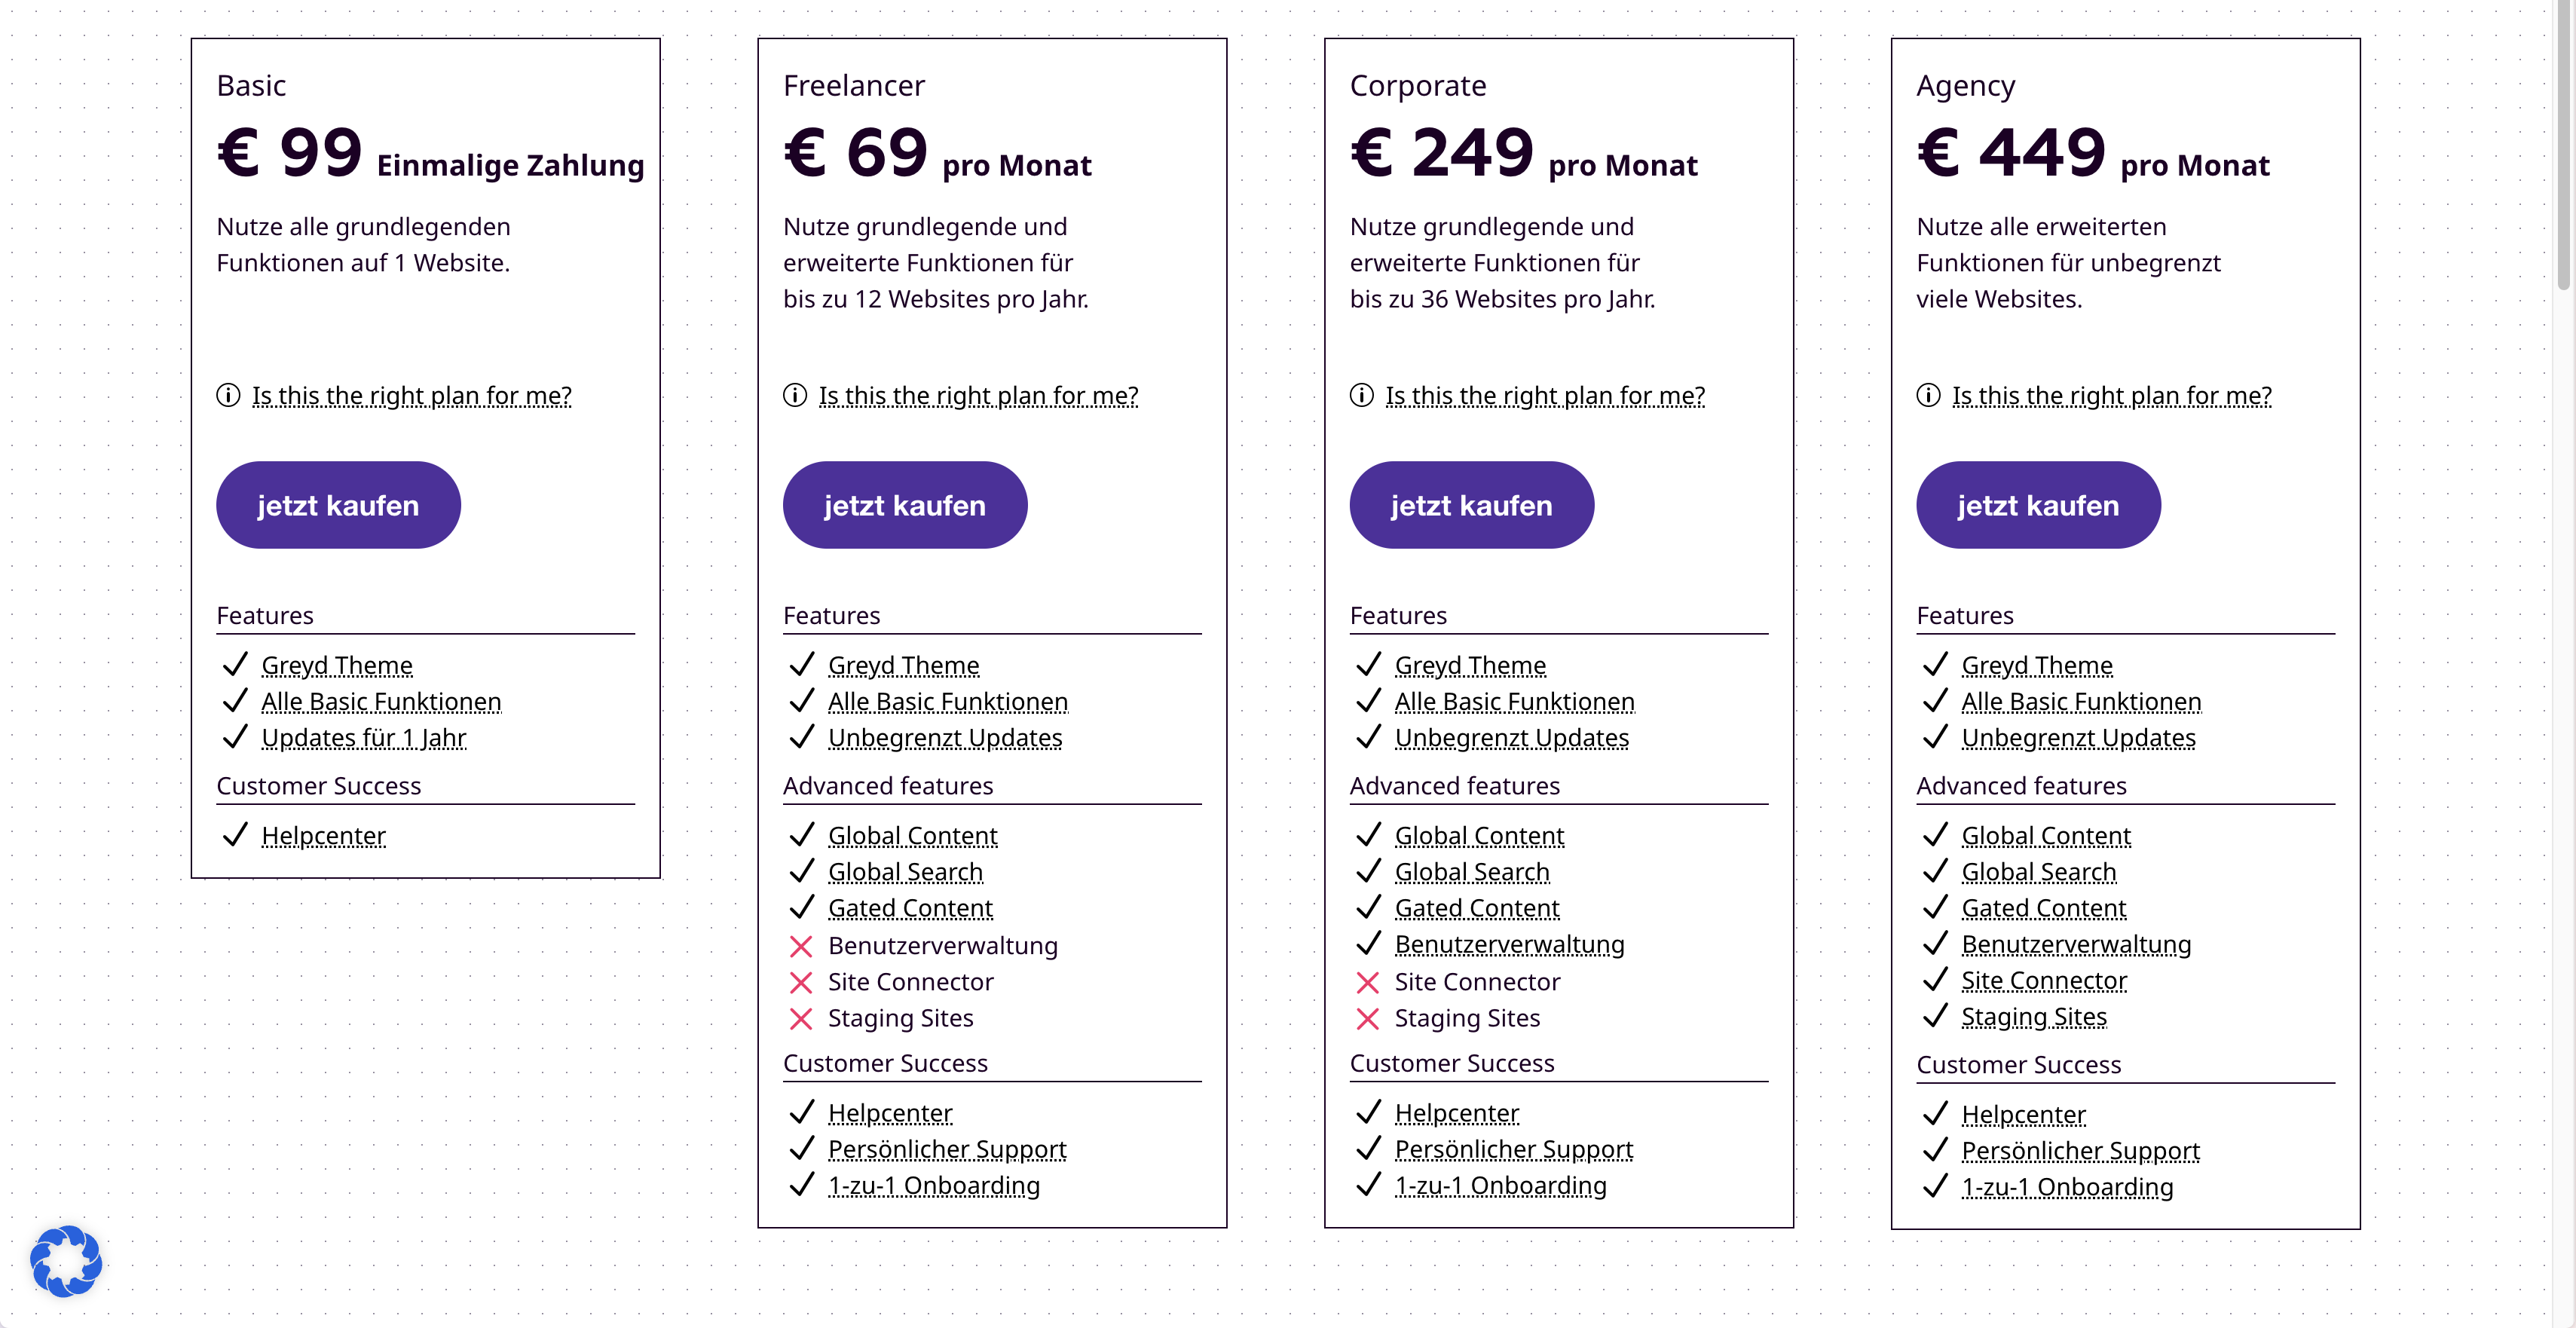Click Updates für 1 Jahr in Basic

tap(364, 738)
